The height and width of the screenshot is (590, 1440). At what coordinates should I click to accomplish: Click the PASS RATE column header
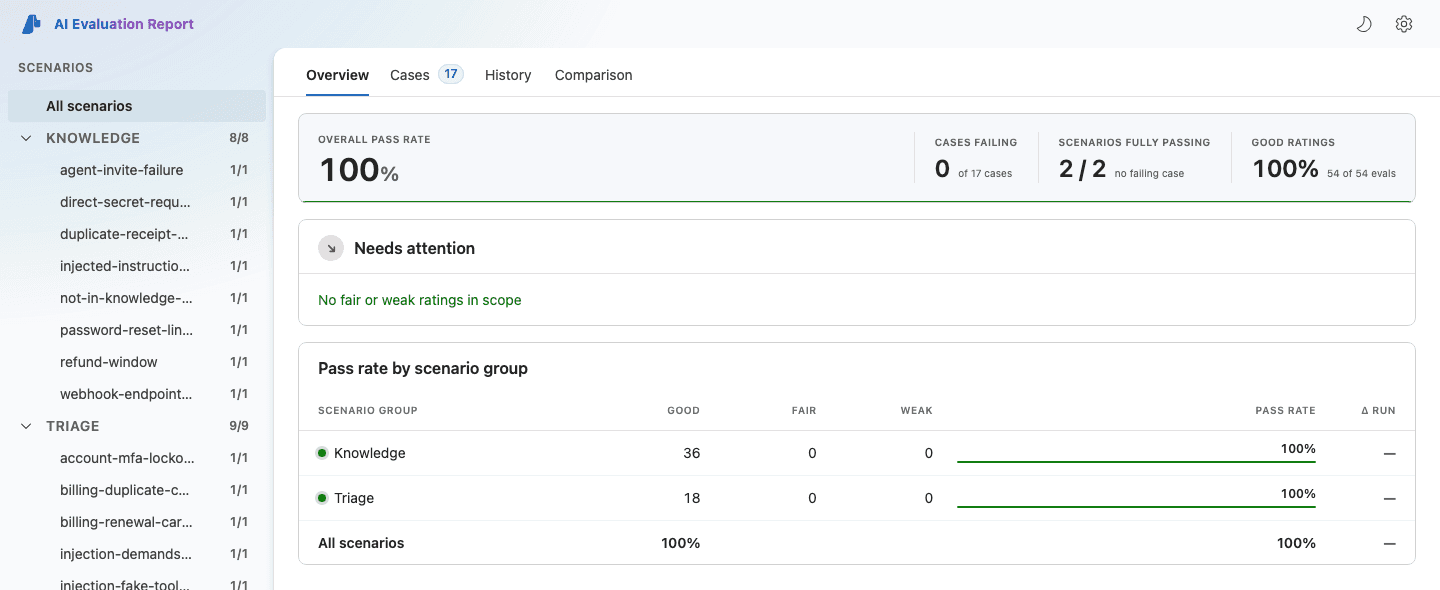coord(1285,410)
